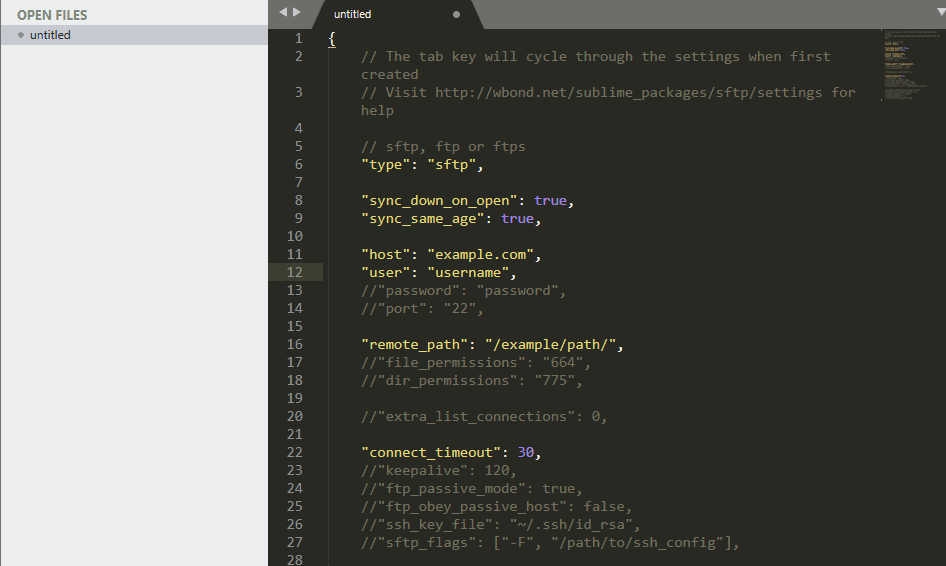Click the OPEN FILES sidebar header

[x=52, y=15]
